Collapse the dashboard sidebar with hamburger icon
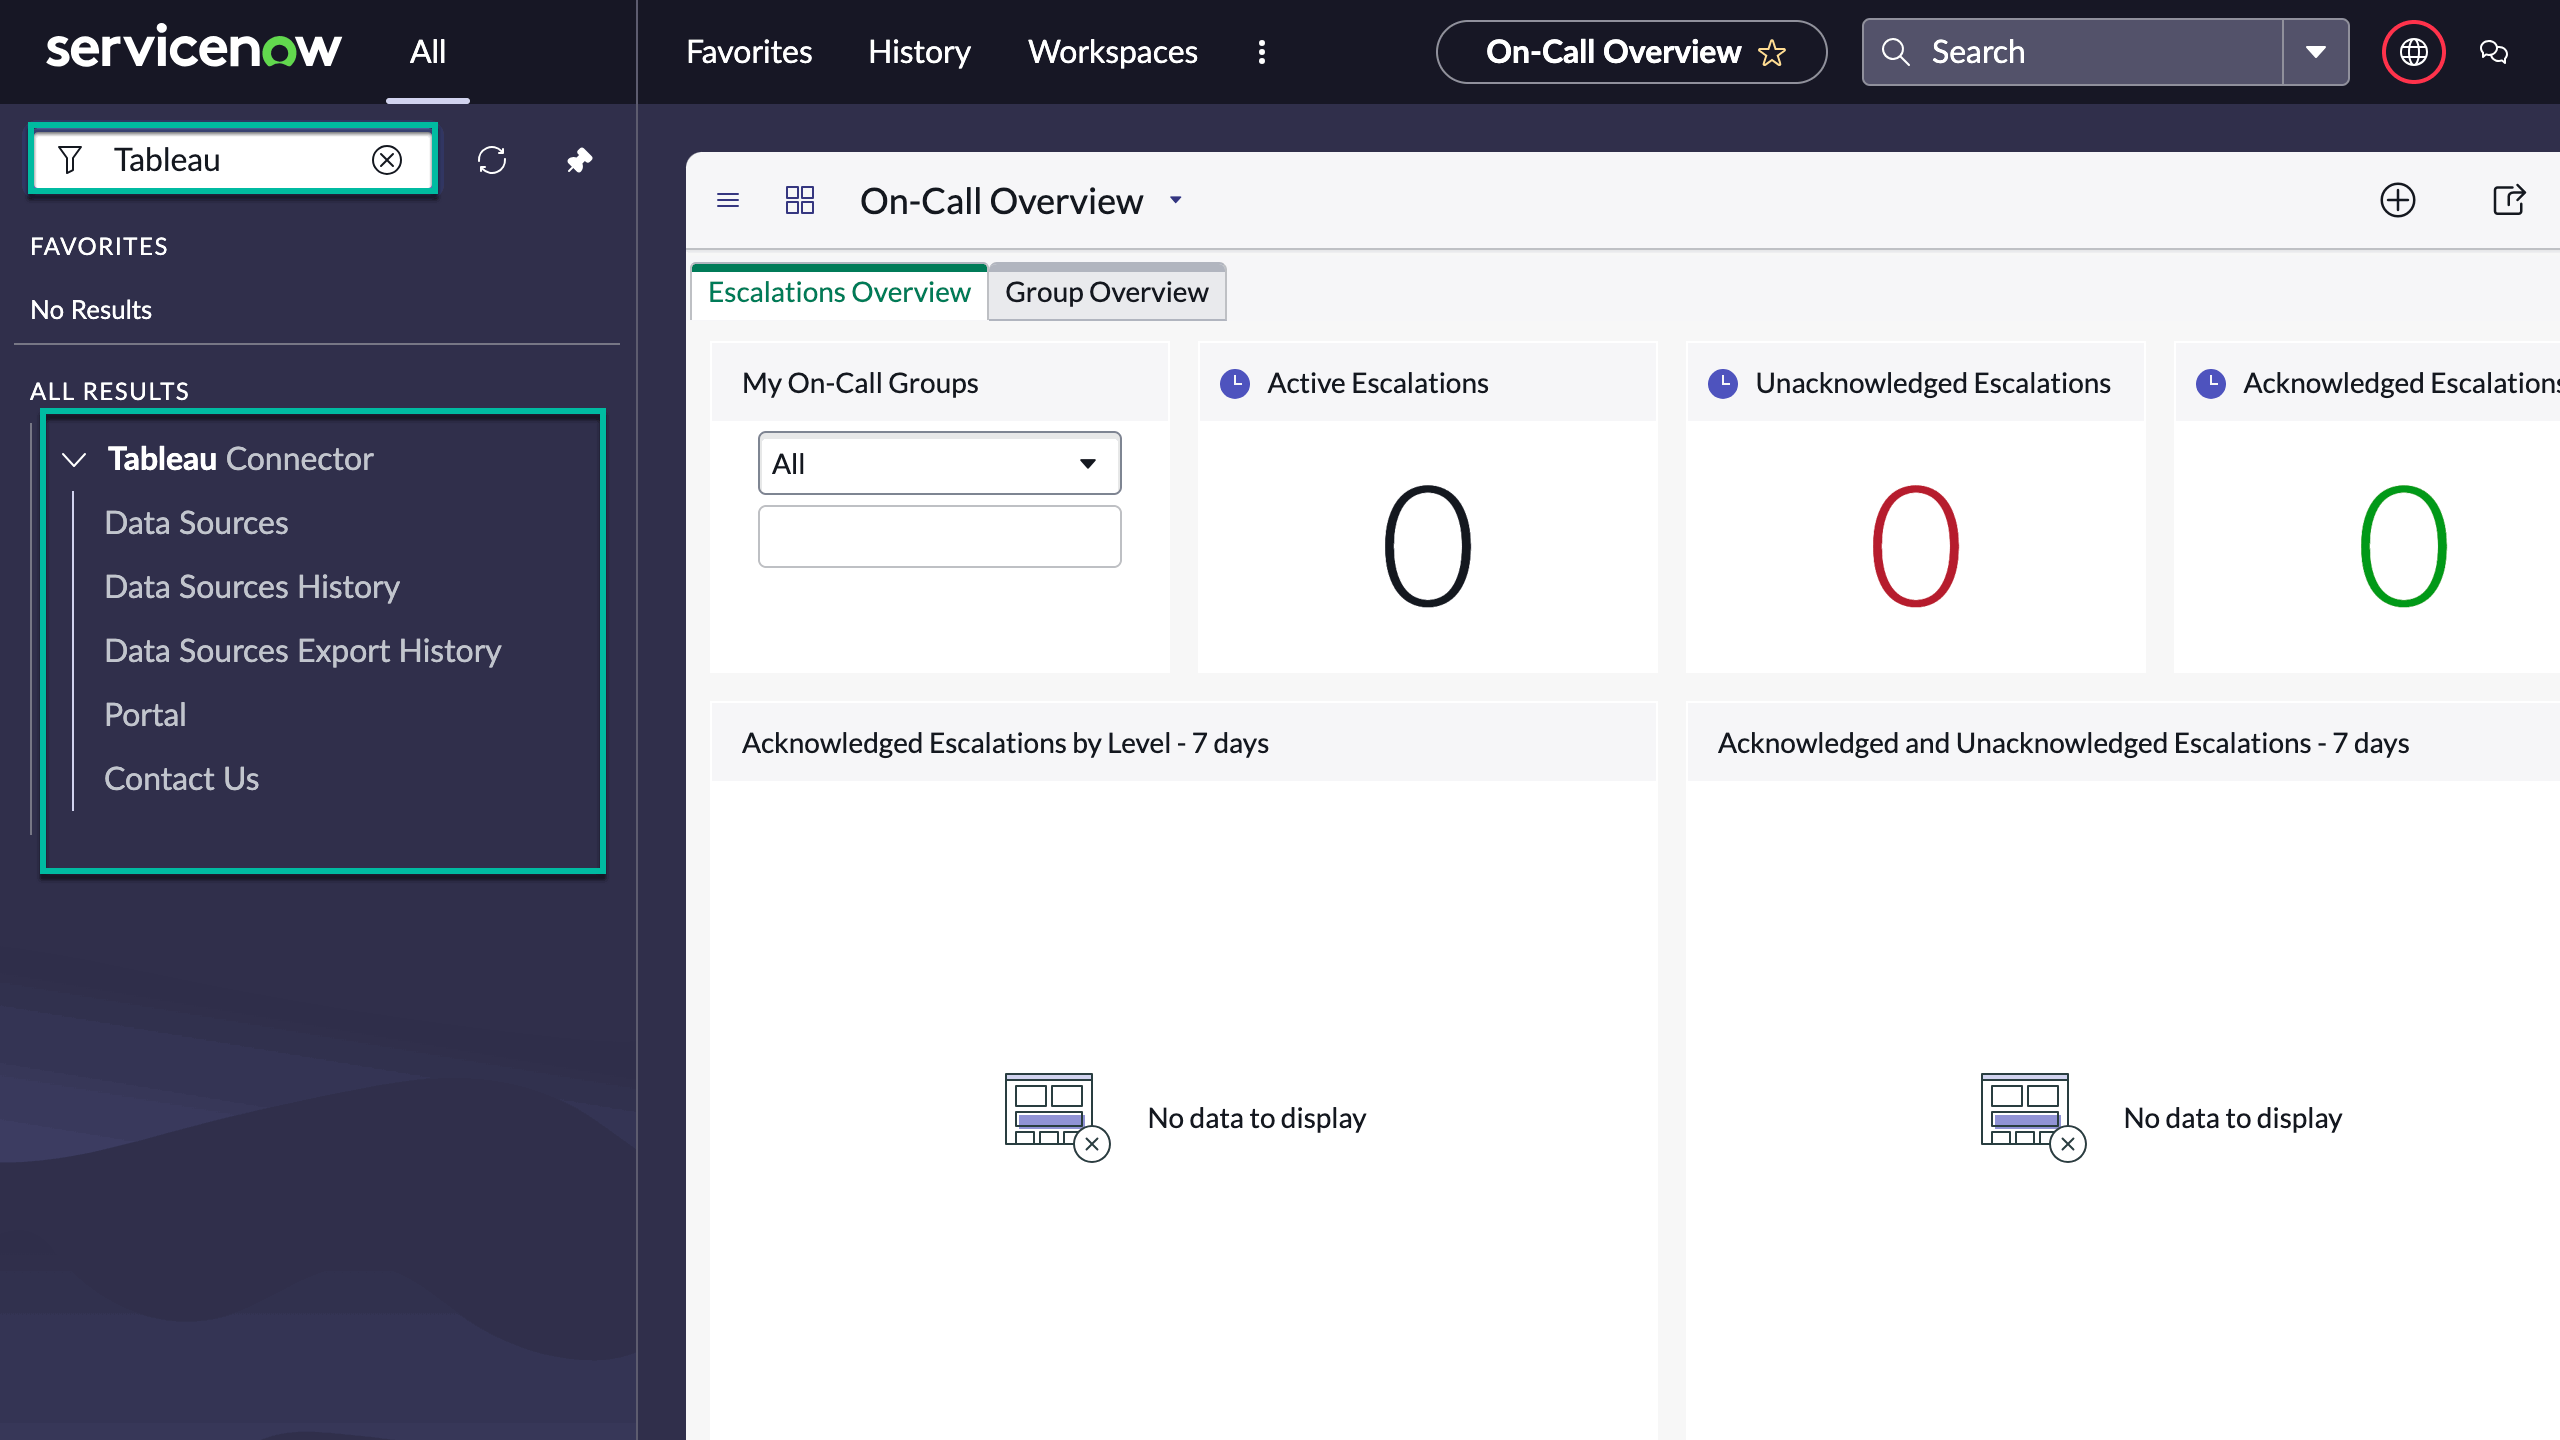This screenshot has width=2560, height=1440. click(728, 200)
